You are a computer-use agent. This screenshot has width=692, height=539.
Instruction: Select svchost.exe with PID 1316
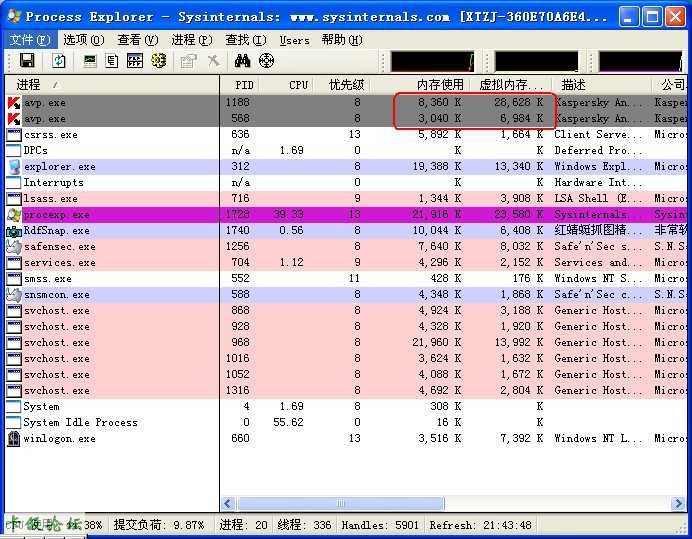346,391
